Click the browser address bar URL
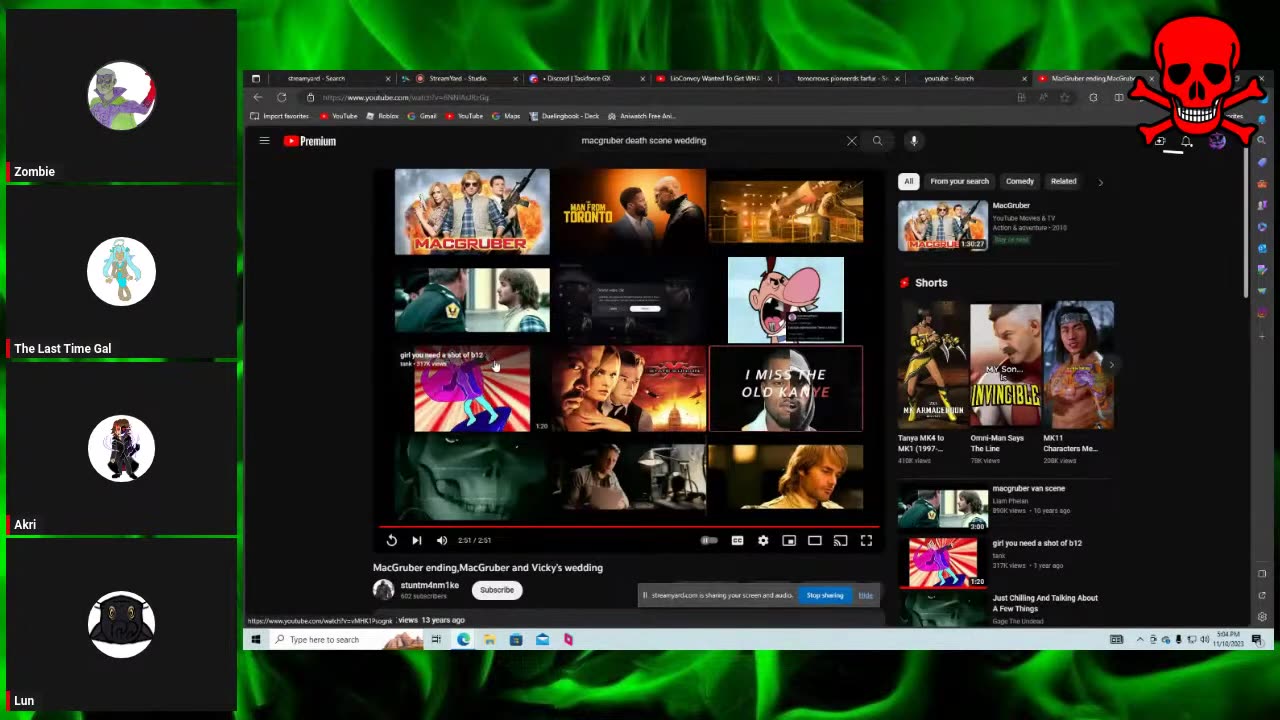1280x720 pixels. [405, 97]
